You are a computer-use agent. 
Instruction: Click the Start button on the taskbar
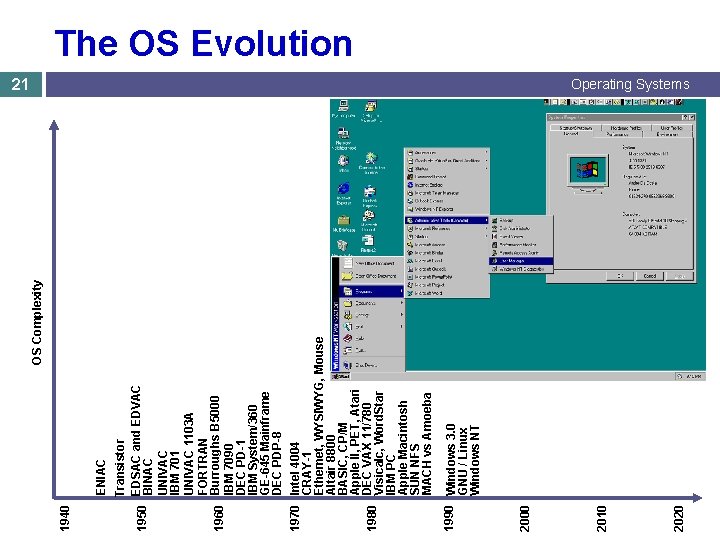pos(341,377)
